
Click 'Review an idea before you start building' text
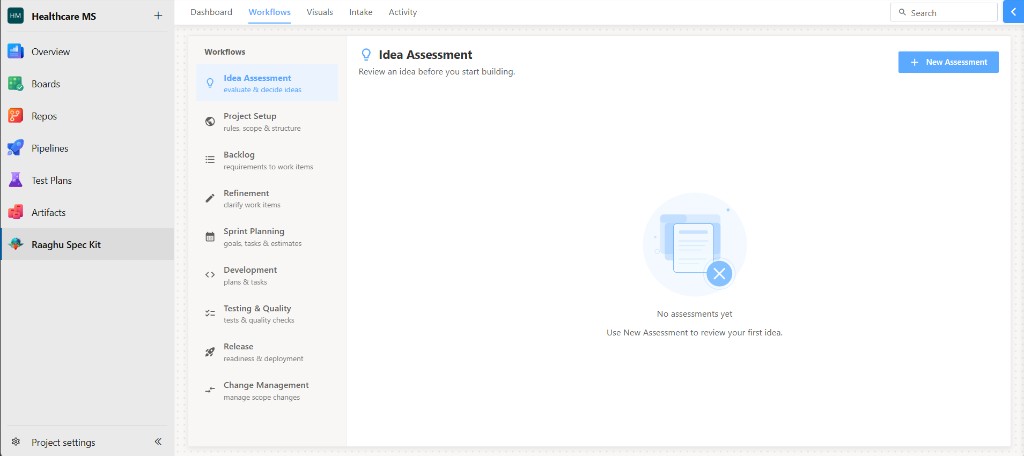pos(437,71)
